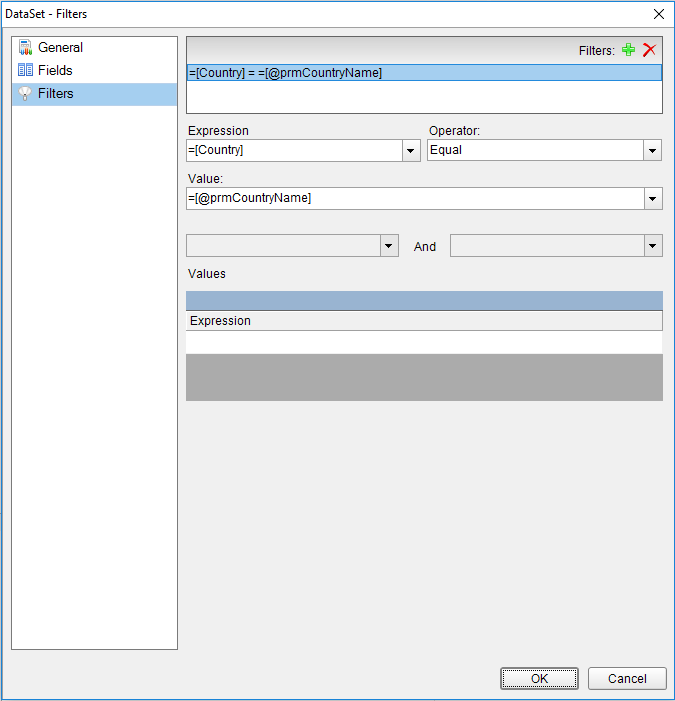
Task: Open dropdown arrow right of And
Action: tap(653, 246)
